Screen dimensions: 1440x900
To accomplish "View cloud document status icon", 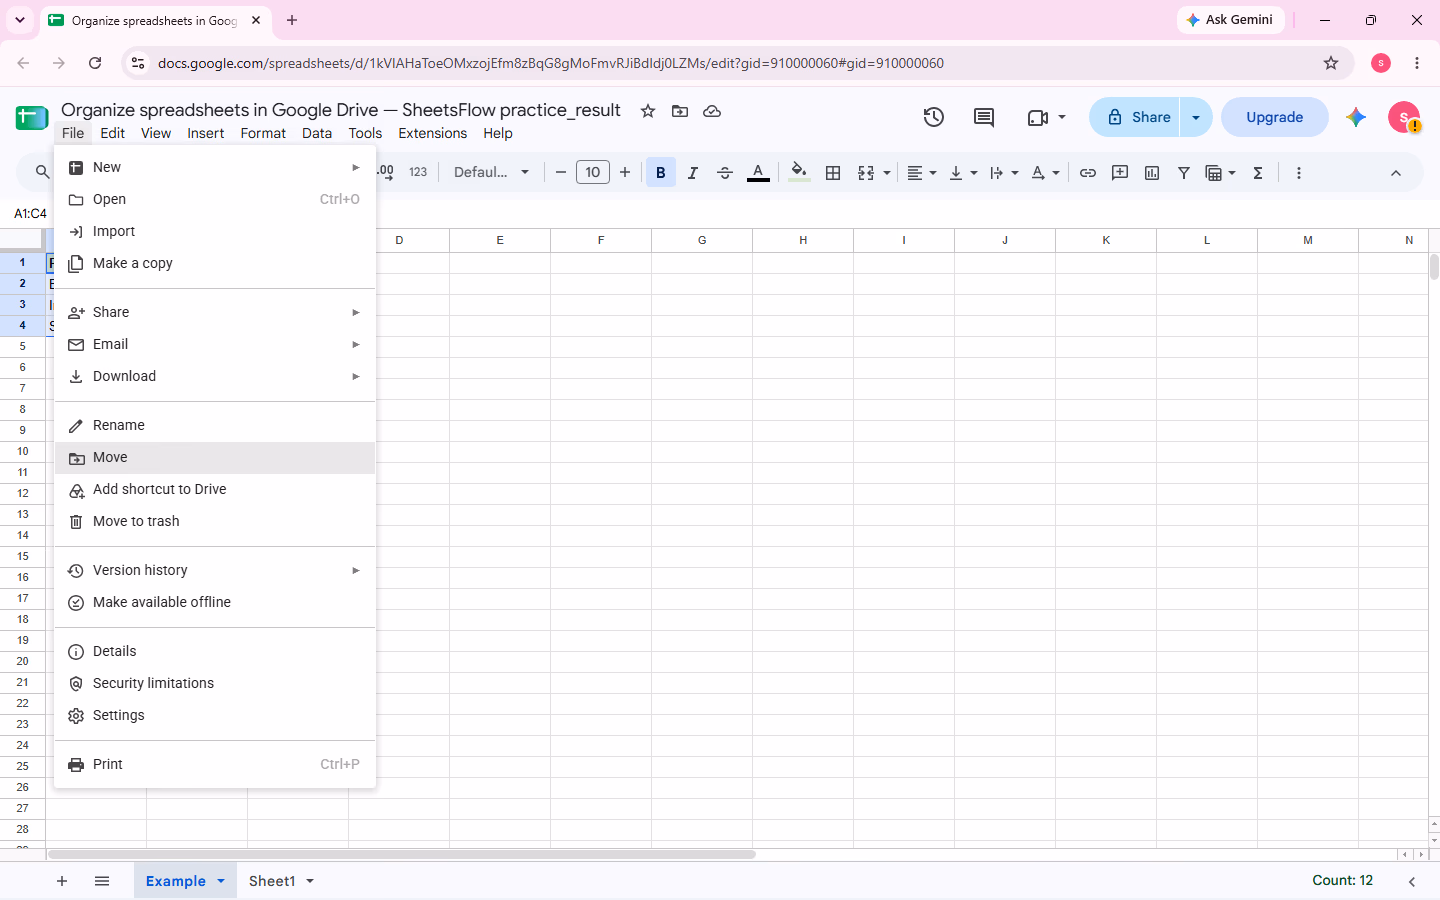I will click(712, 111).
